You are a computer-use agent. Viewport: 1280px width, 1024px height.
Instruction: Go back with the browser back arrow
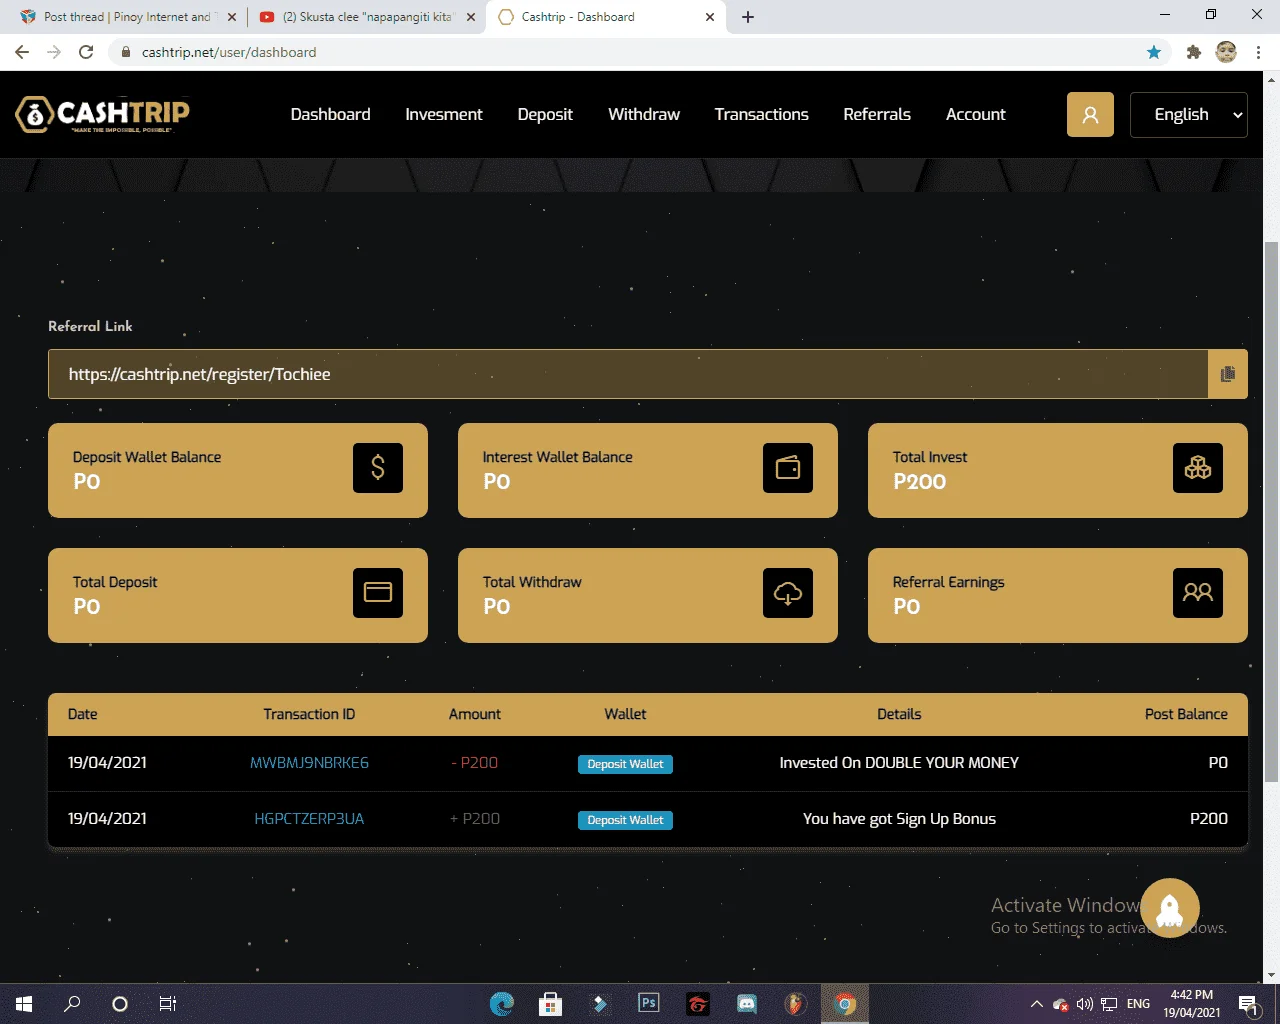22,52
